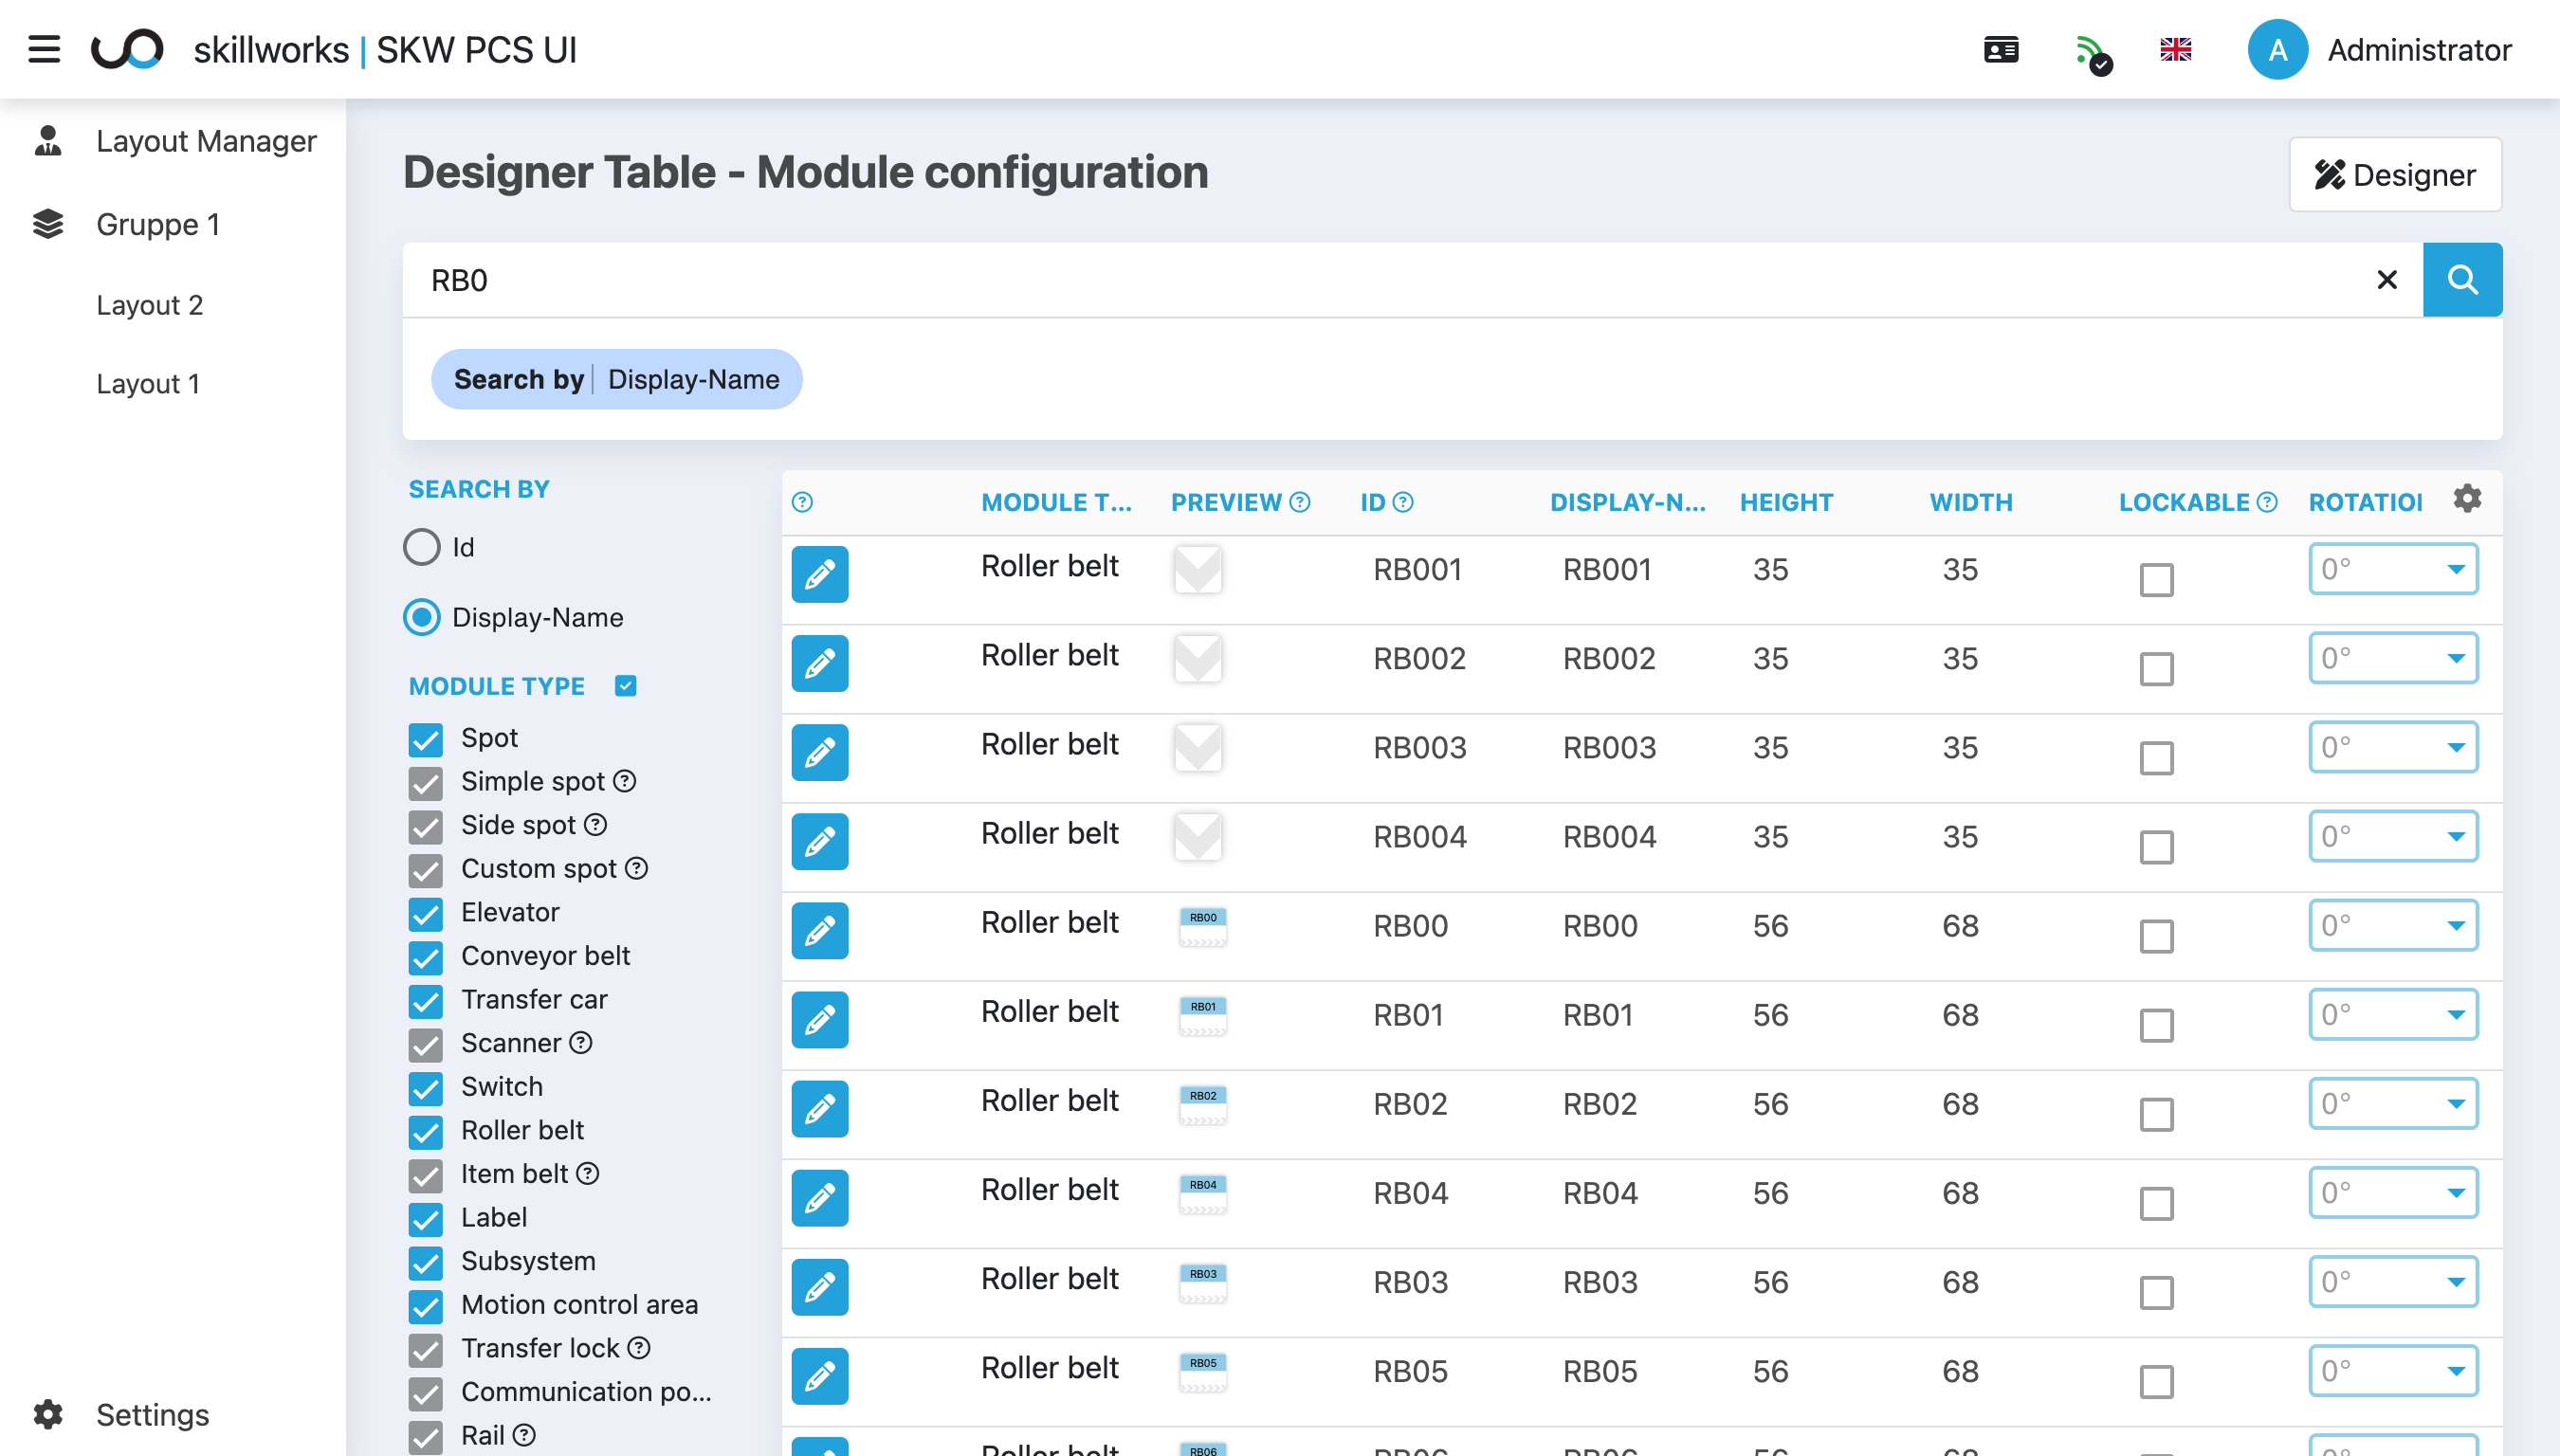Uncheck the Roller belt module type filter

point(426,1131)
